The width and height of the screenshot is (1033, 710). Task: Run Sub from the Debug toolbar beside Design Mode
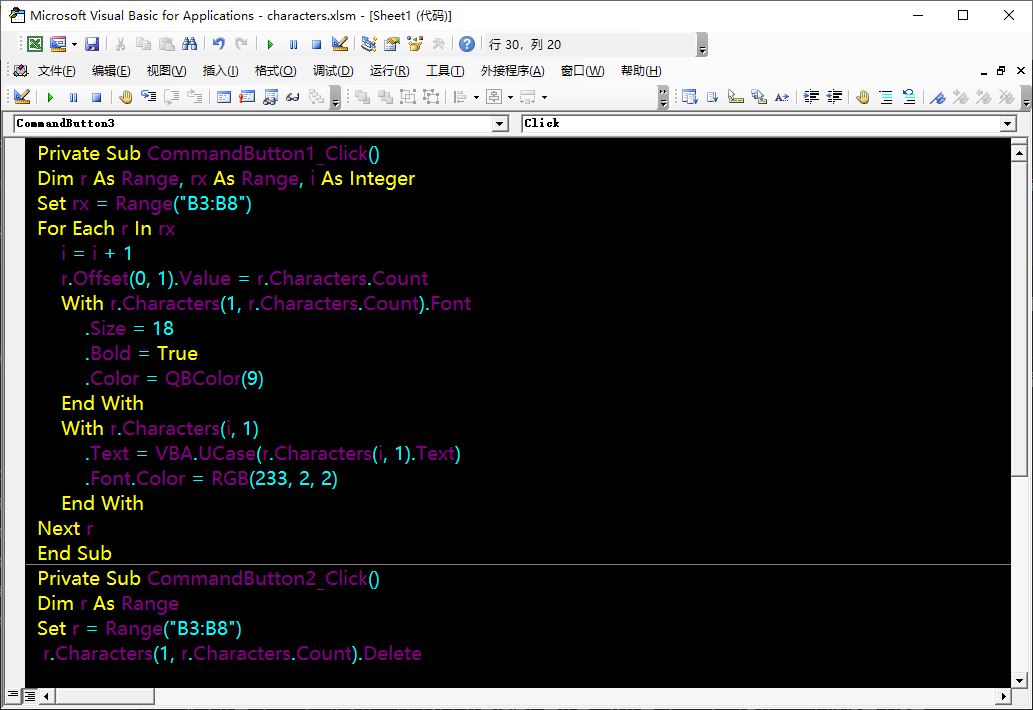50,97
